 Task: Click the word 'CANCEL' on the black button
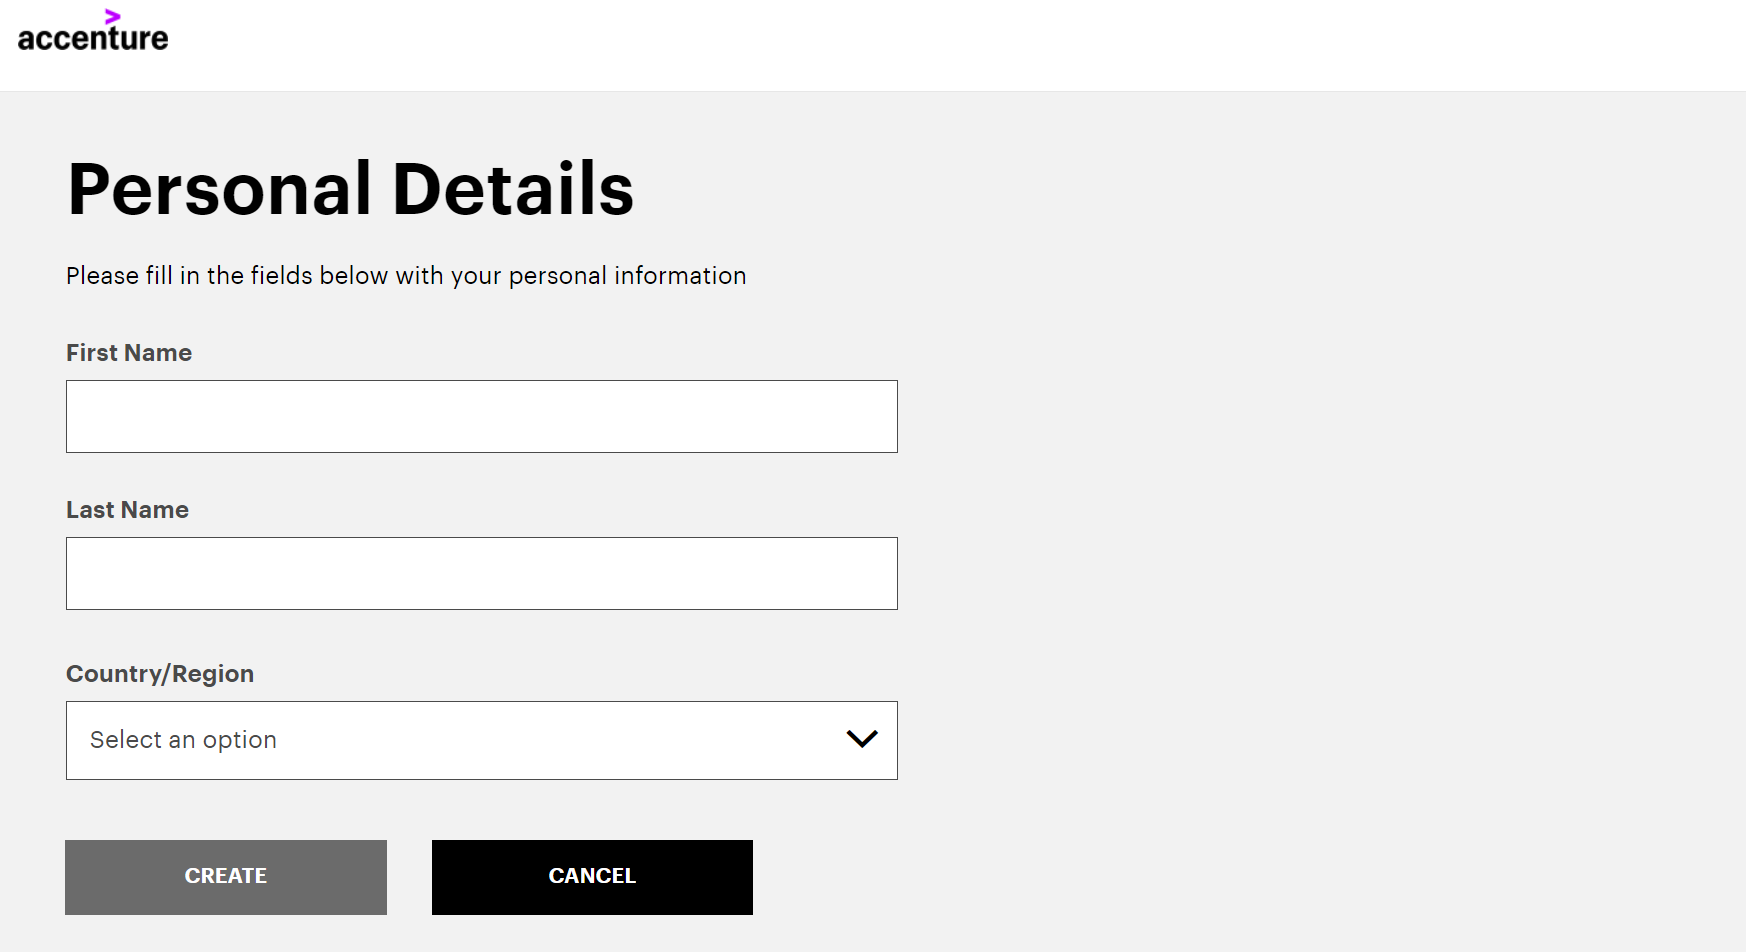[x=592, y=876]
